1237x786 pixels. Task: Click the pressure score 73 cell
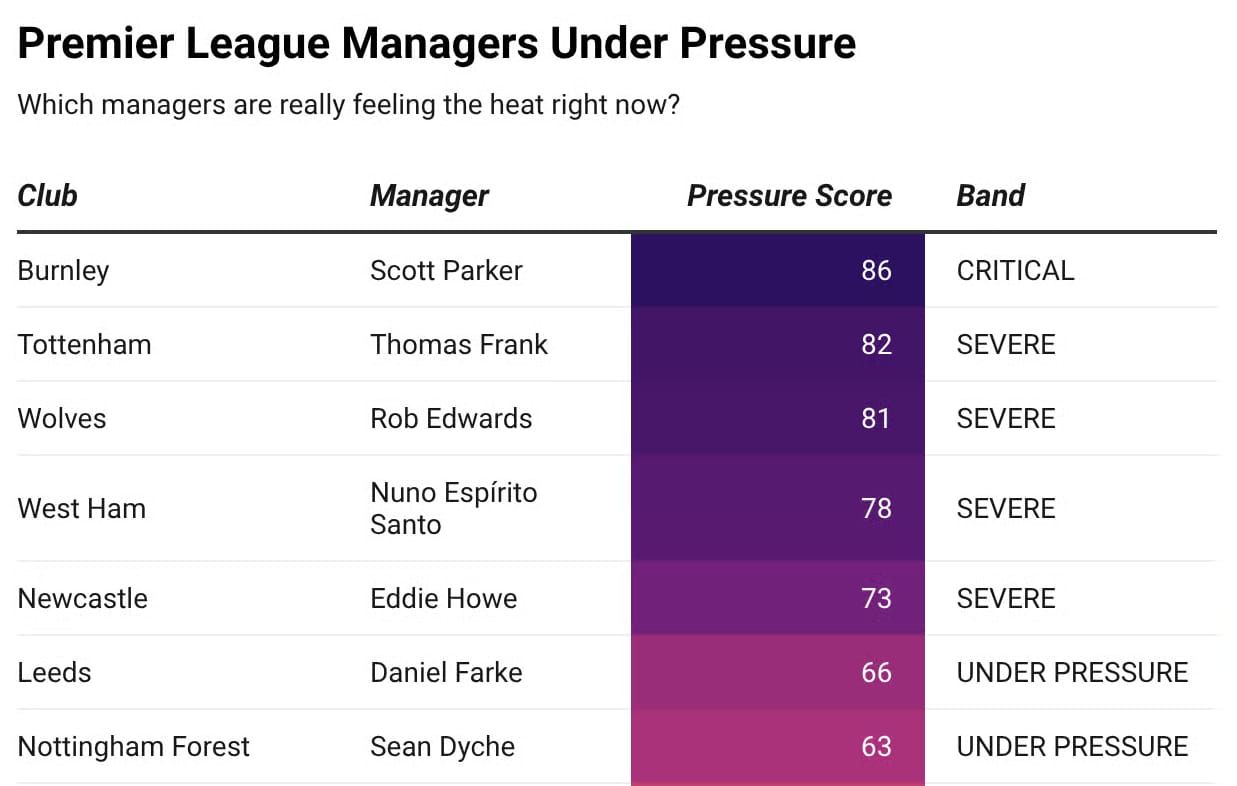tap(778, 598)
